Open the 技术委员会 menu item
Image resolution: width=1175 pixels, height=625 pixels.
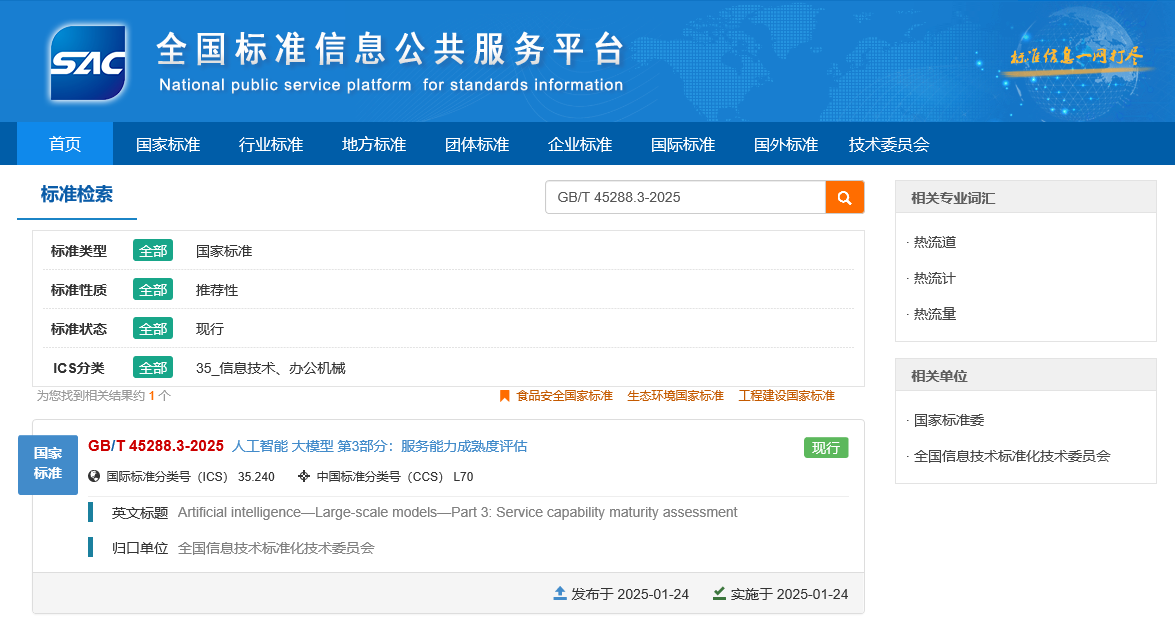pyautogui.click(x=889, y=144)
